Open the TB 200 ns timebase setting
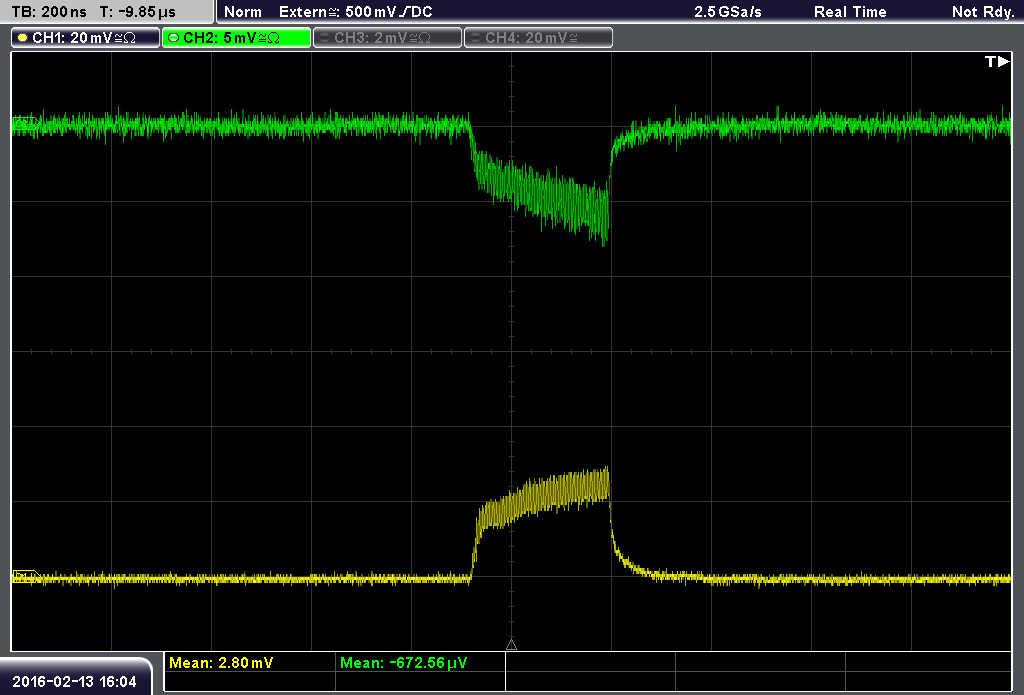 point(49,12)
